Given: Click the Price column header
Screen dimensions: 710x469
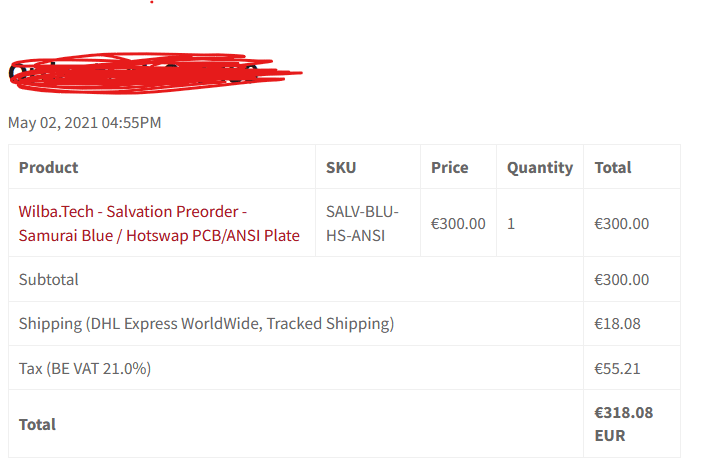Looking at the screenshot, I should pos(450,168).
